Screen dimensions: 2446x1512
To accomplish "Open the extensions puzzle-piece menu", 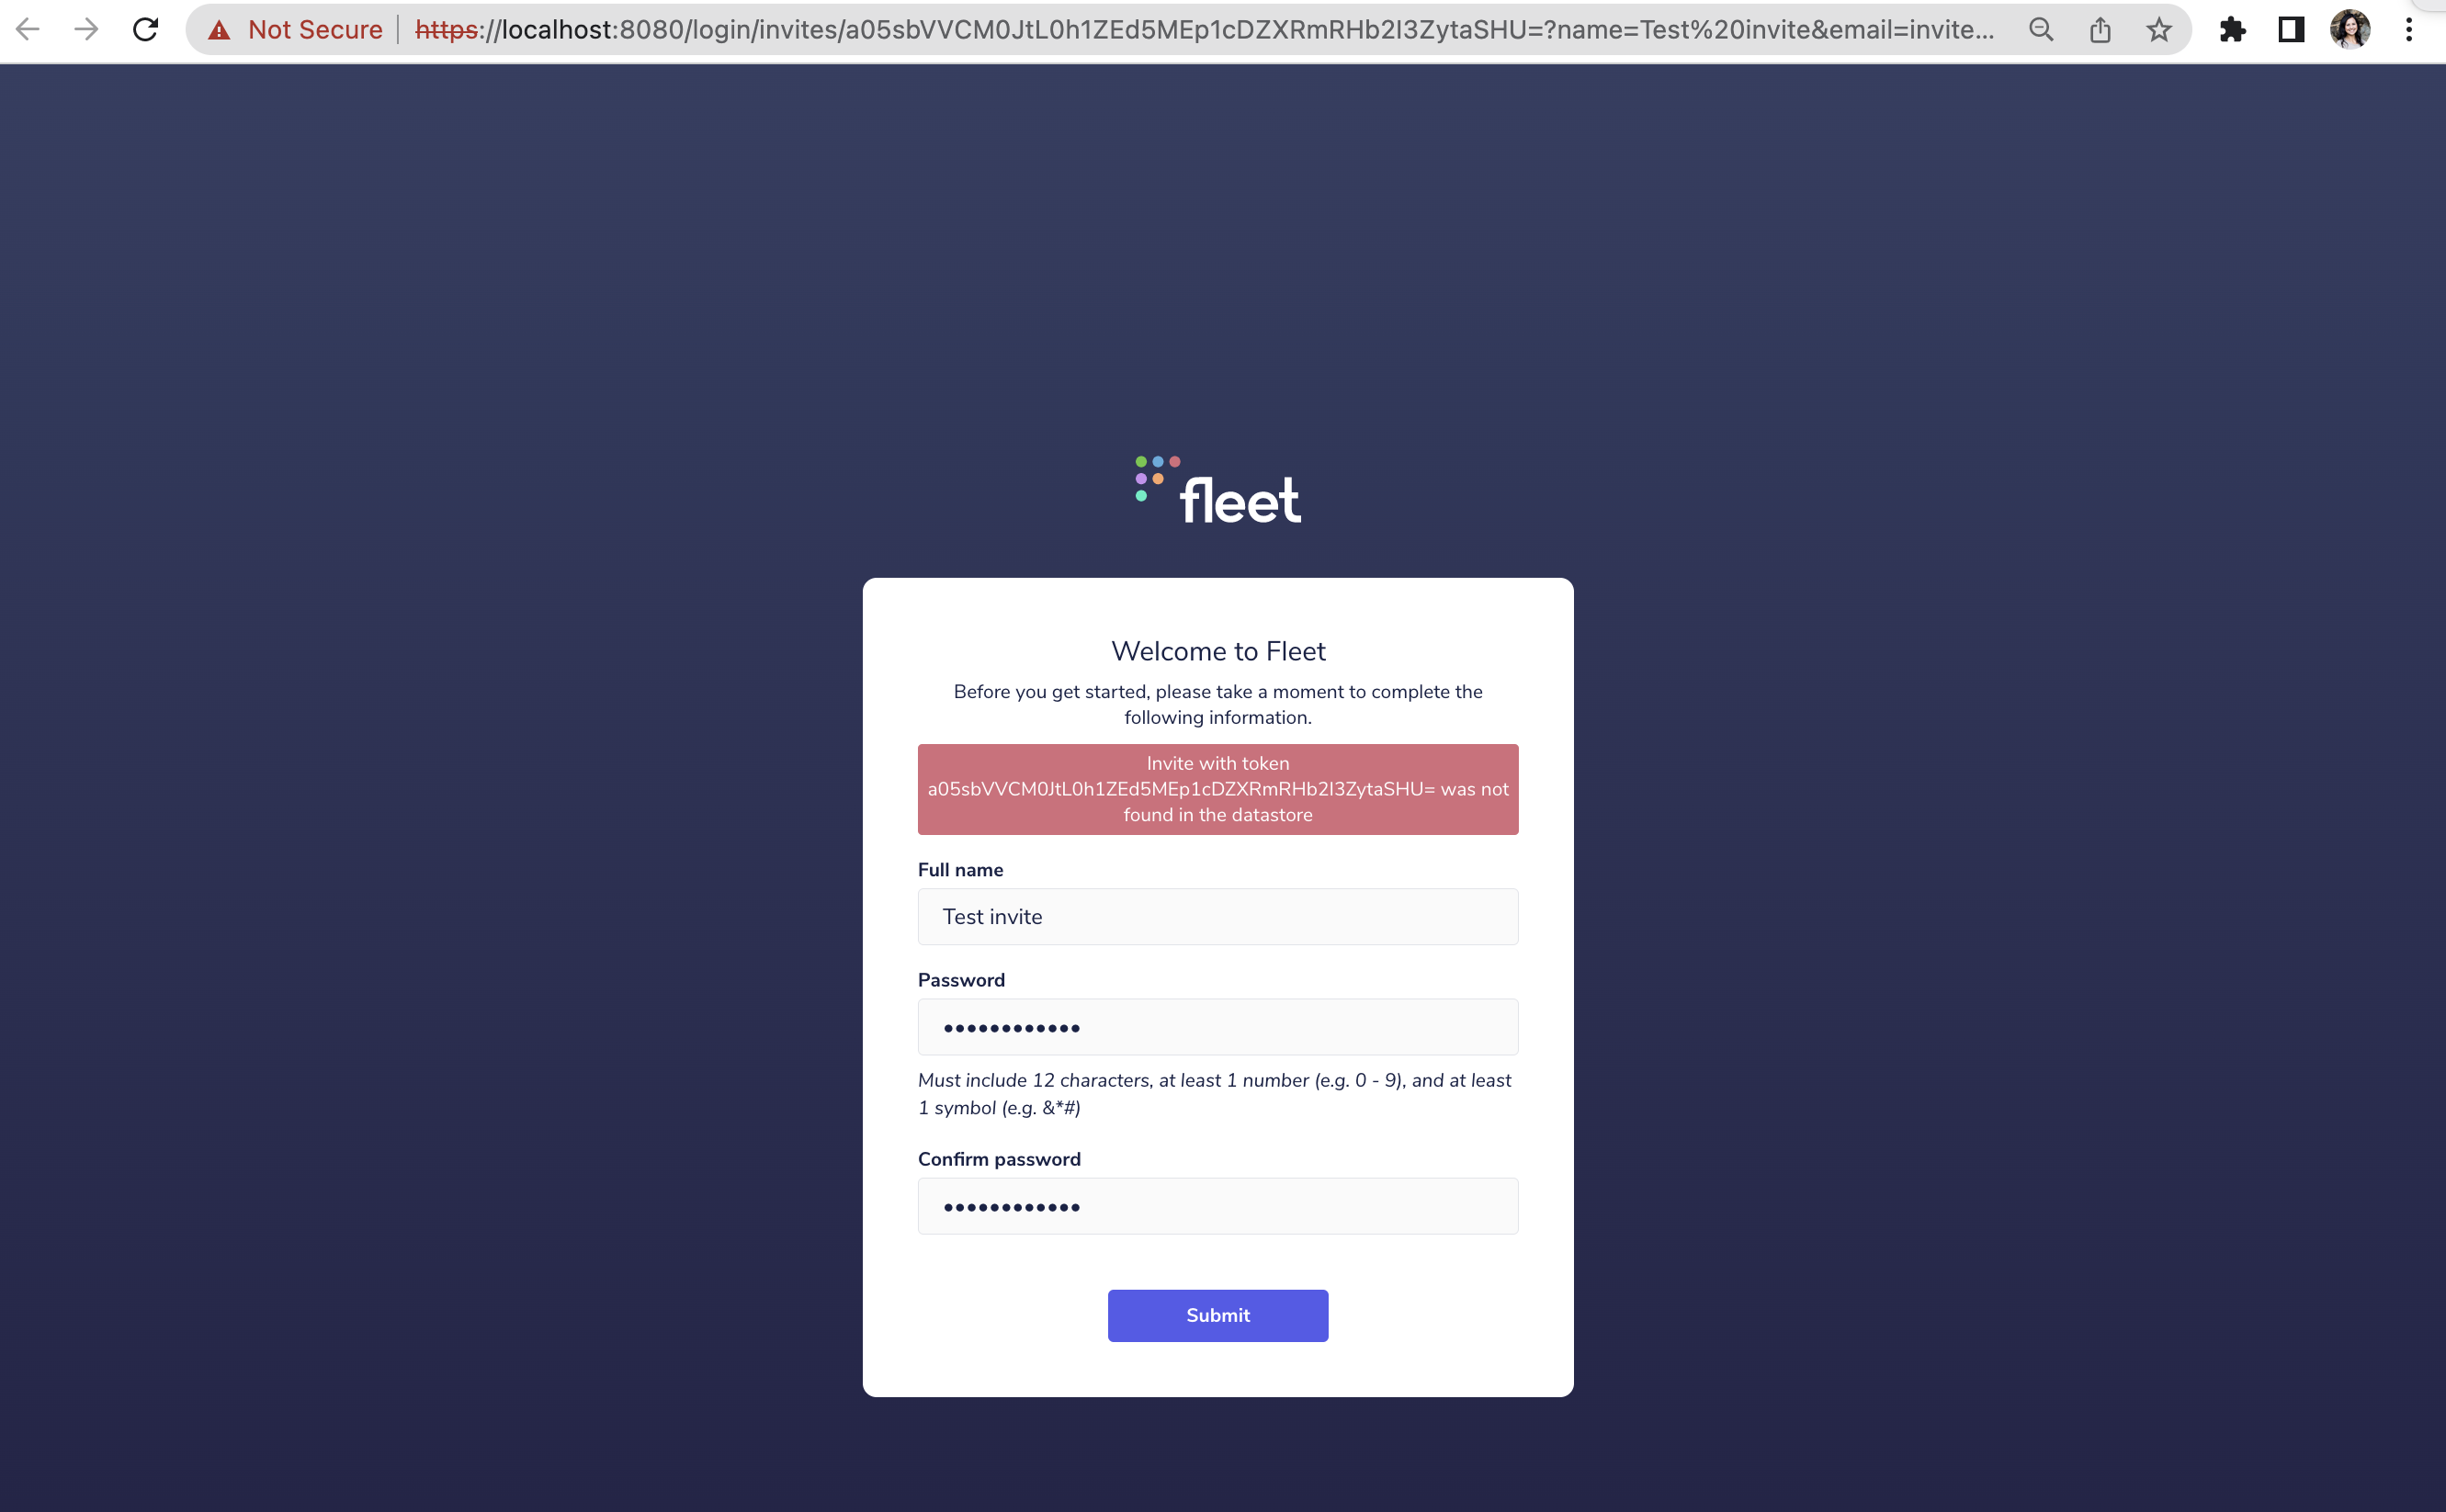I will [x=2232, y=30].
